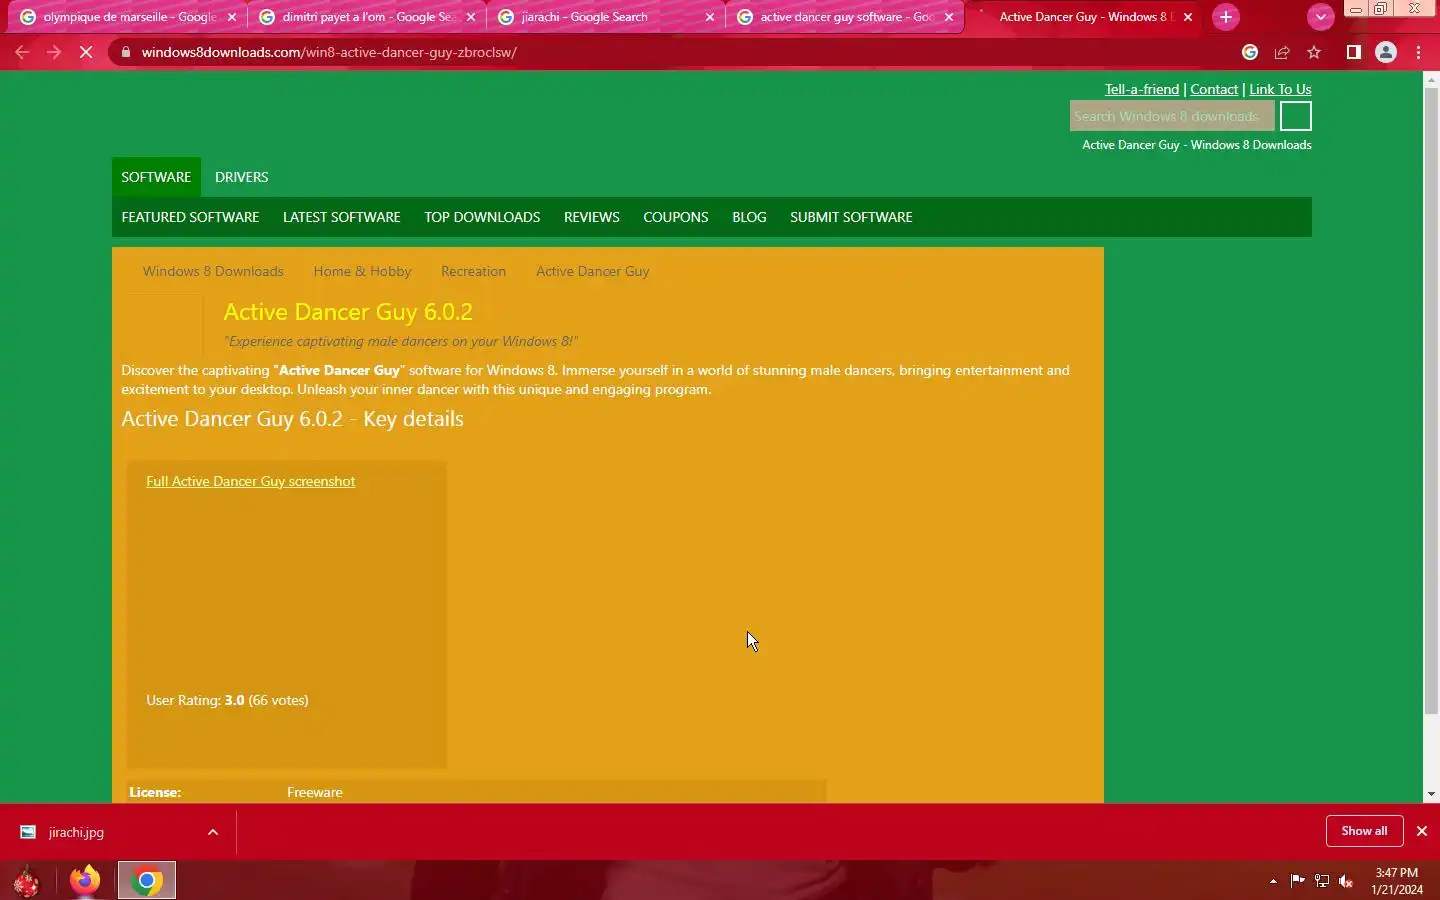Image resolution: width=1440 pixels, height=900 pixels.
Task: Stop the page from loading
Action: pyautogui.click(x=86, y=52)
